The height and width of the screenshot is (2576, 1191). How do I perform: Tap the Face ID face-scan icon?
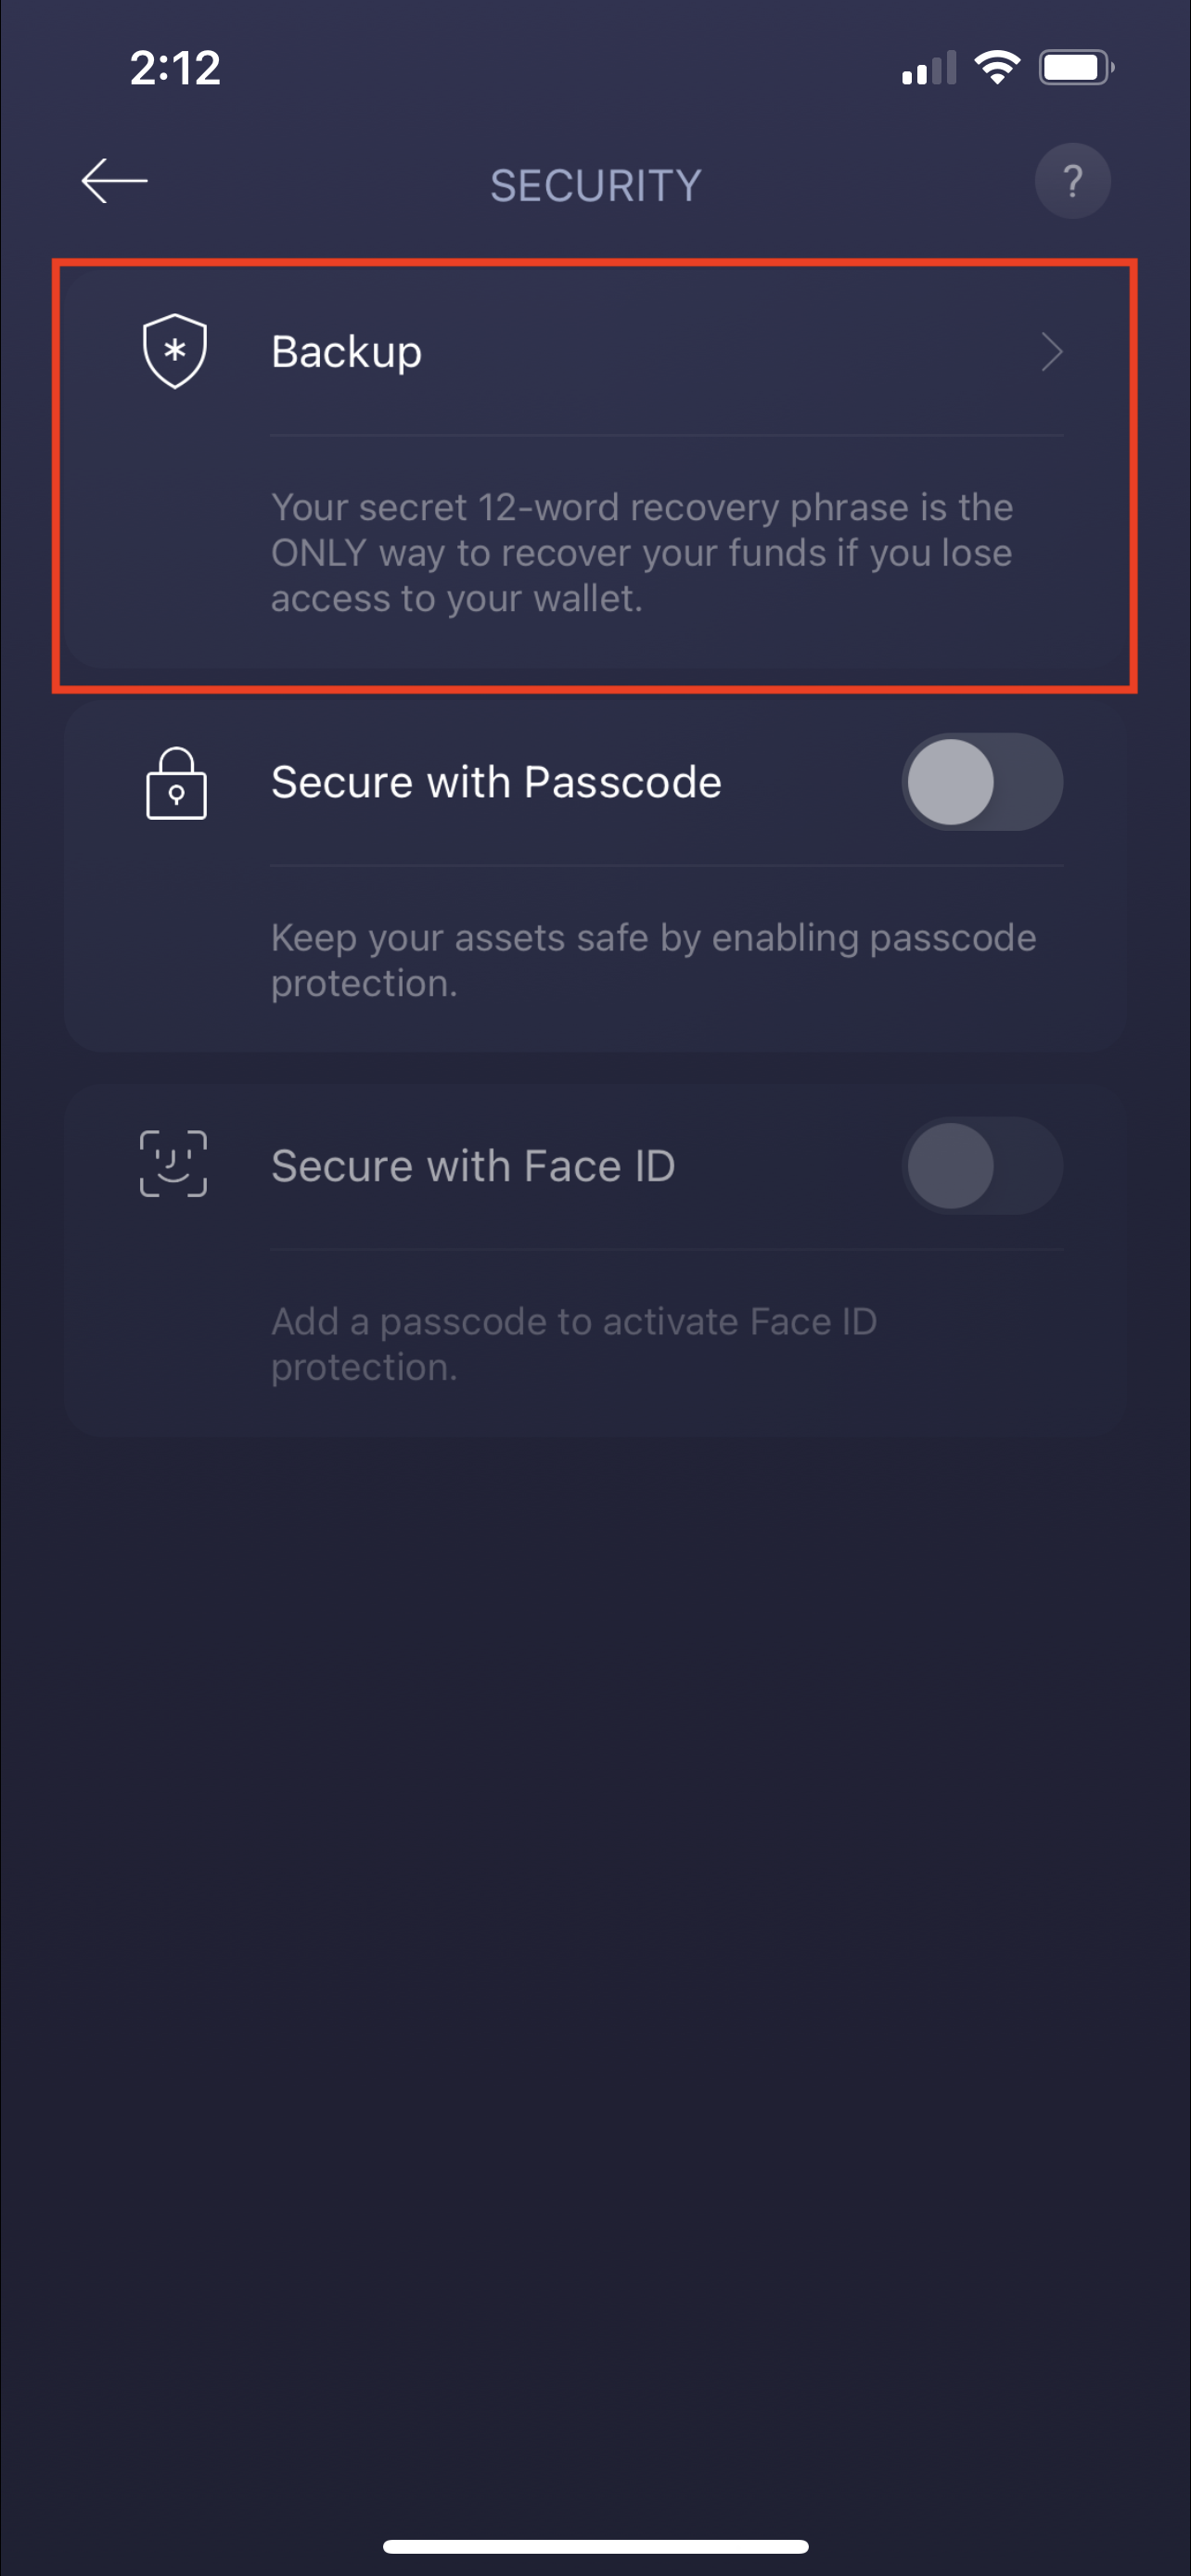click(x=173, y=1164)
